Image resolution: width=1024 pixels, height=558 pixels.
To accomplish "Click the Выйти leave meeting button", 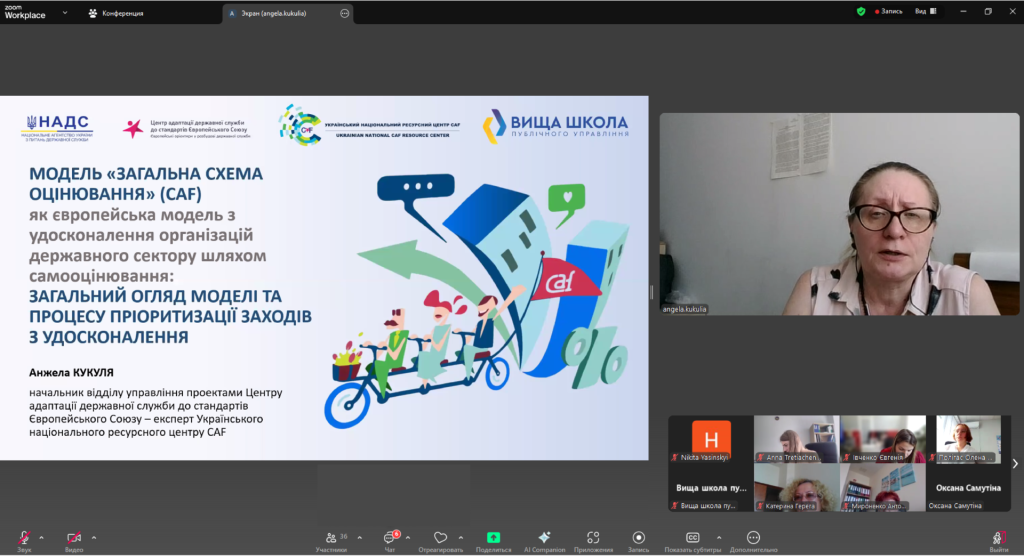I will point(999,540).
